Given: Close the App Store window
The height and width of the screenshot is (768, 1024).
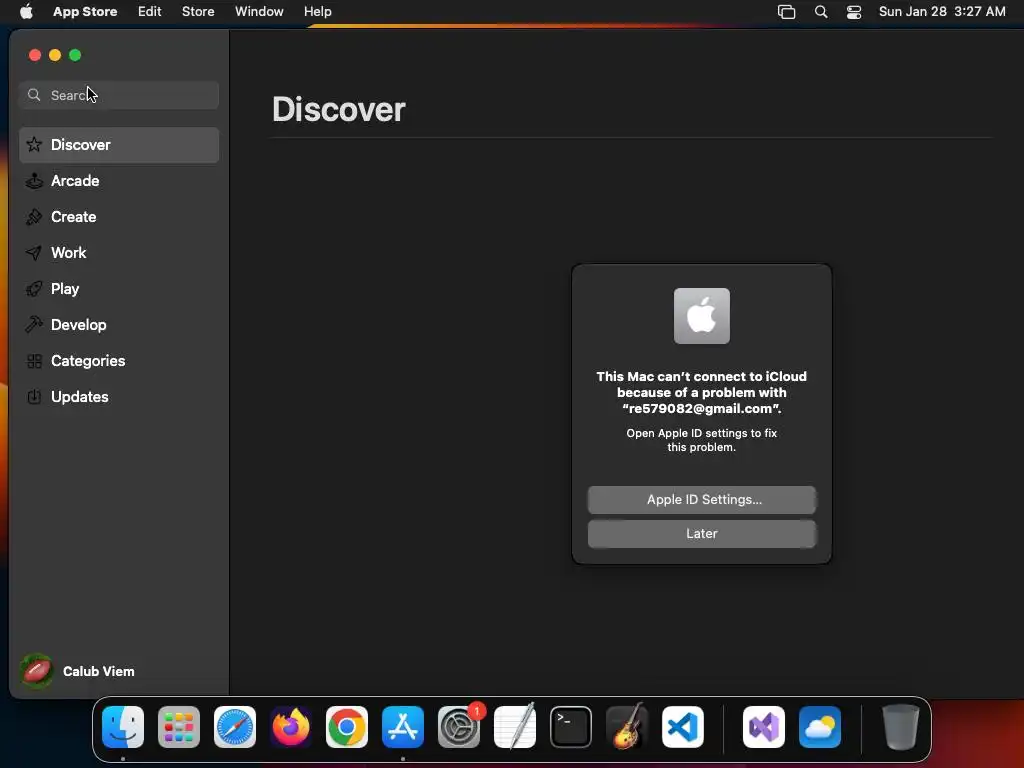Looking at the screenshot, I should click(35, 55).
